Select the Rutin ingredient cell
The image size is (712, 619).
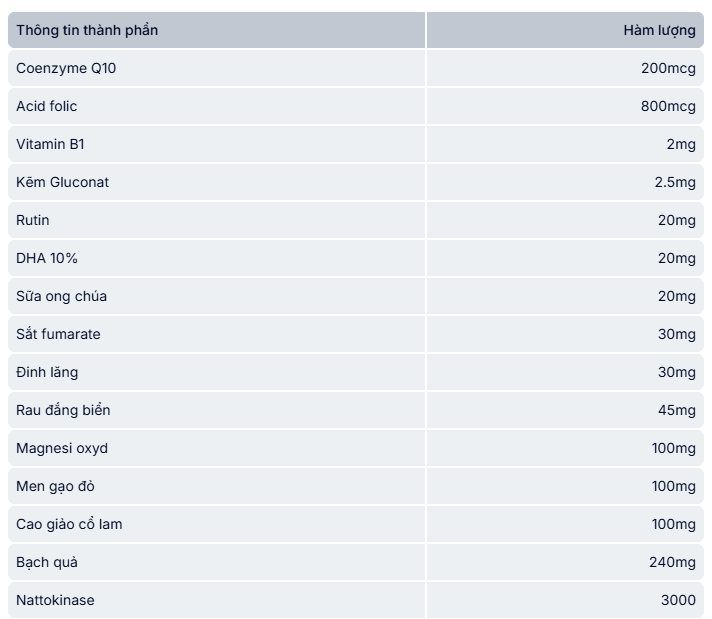coord(33,220)
